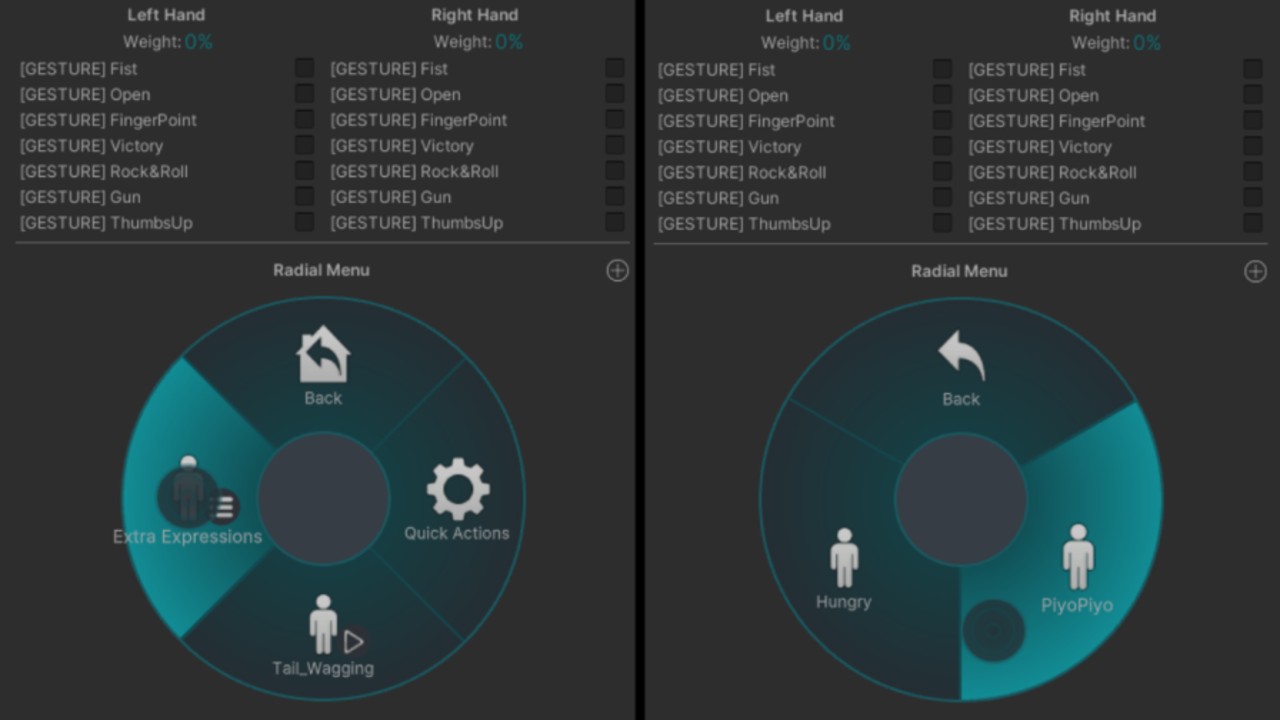This screenshot has width=1280, height=720.
Task: Check Left Hand ThumbsUp in right panel
Action: [942, 223]
